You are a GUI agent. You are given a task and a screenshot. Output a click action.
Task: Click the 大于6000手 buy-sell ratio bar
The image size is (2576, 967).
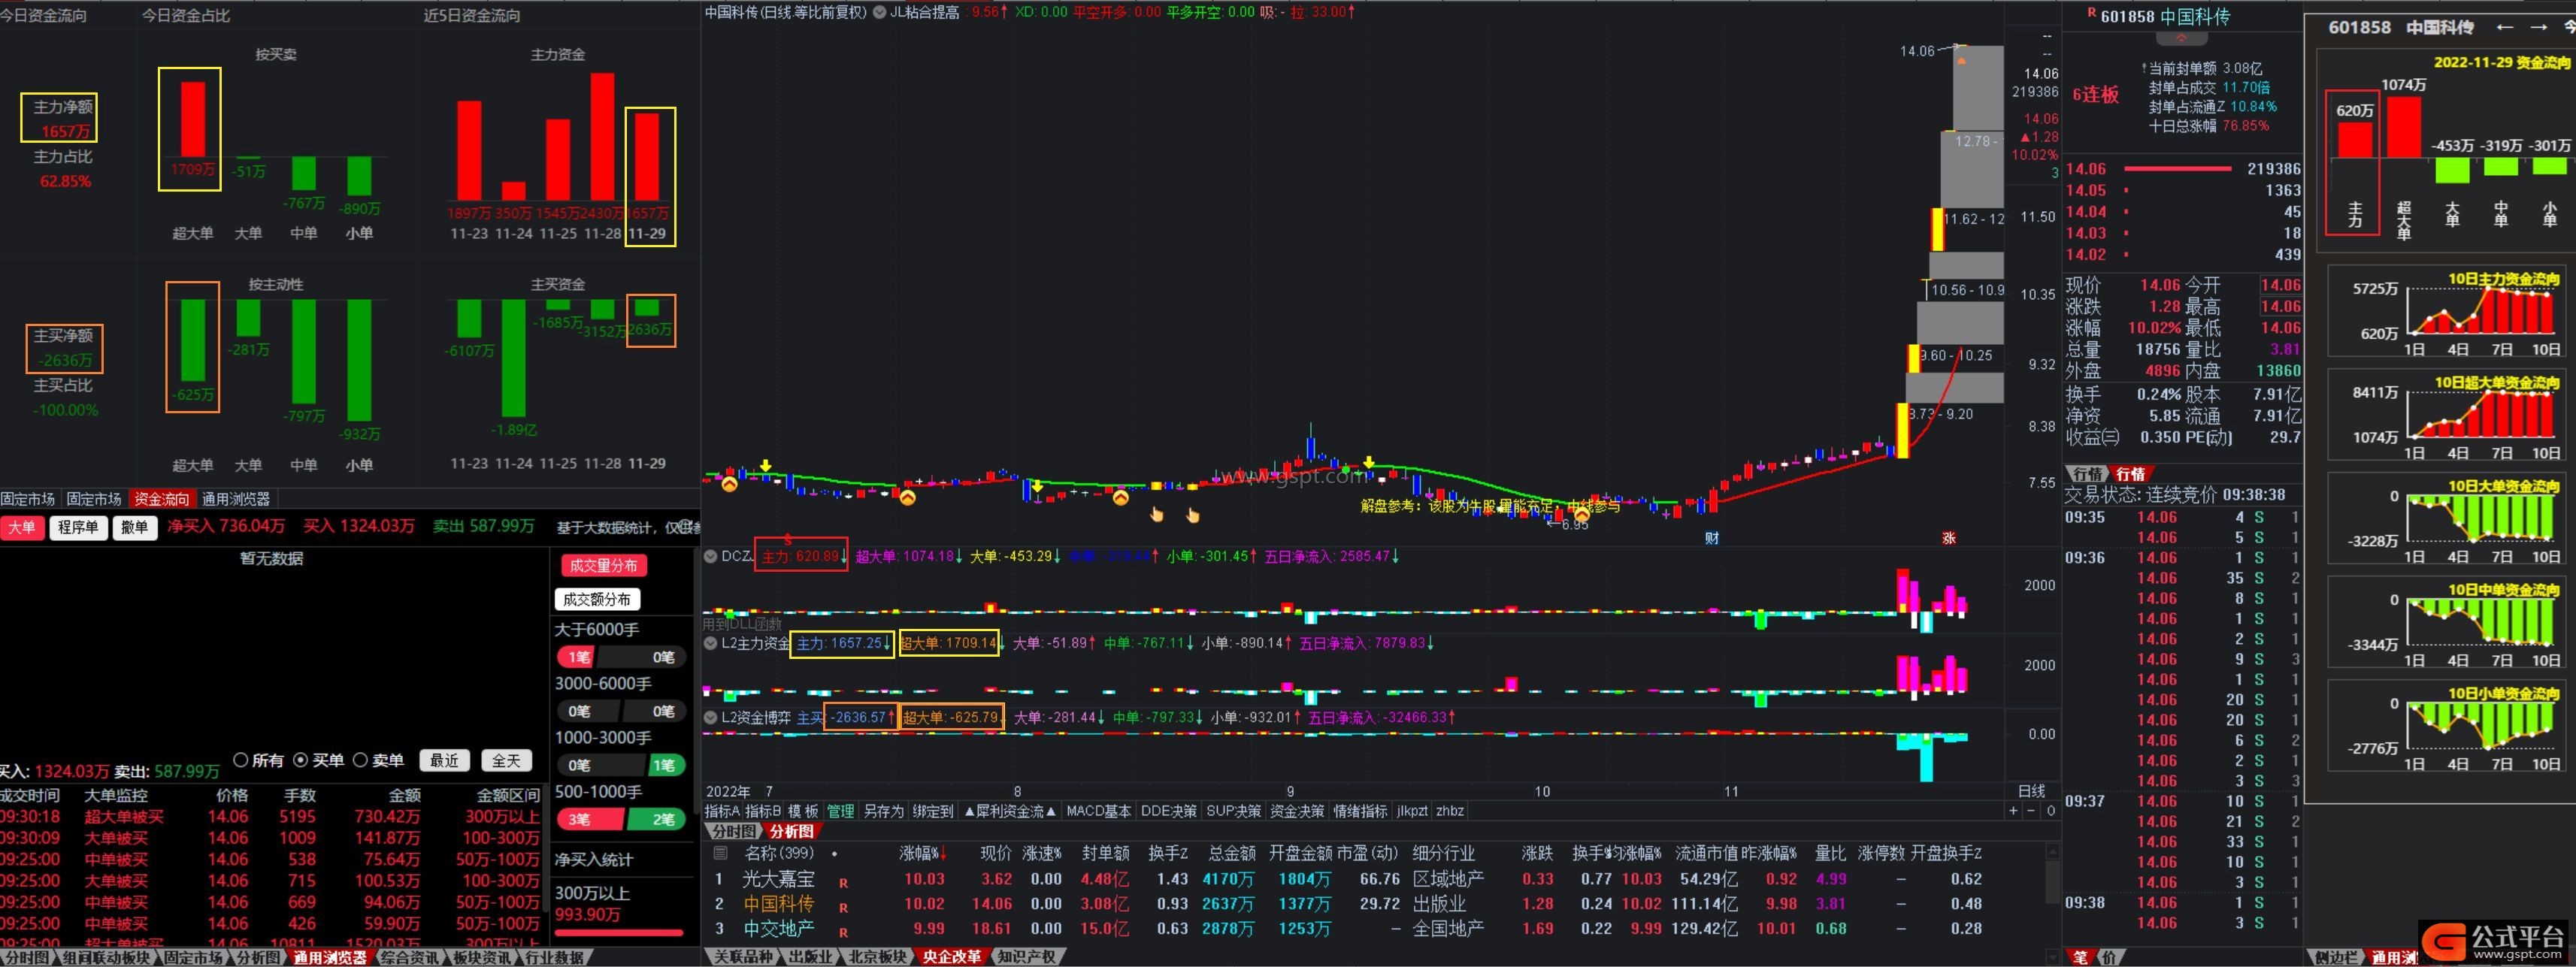[x=621, y=657]
